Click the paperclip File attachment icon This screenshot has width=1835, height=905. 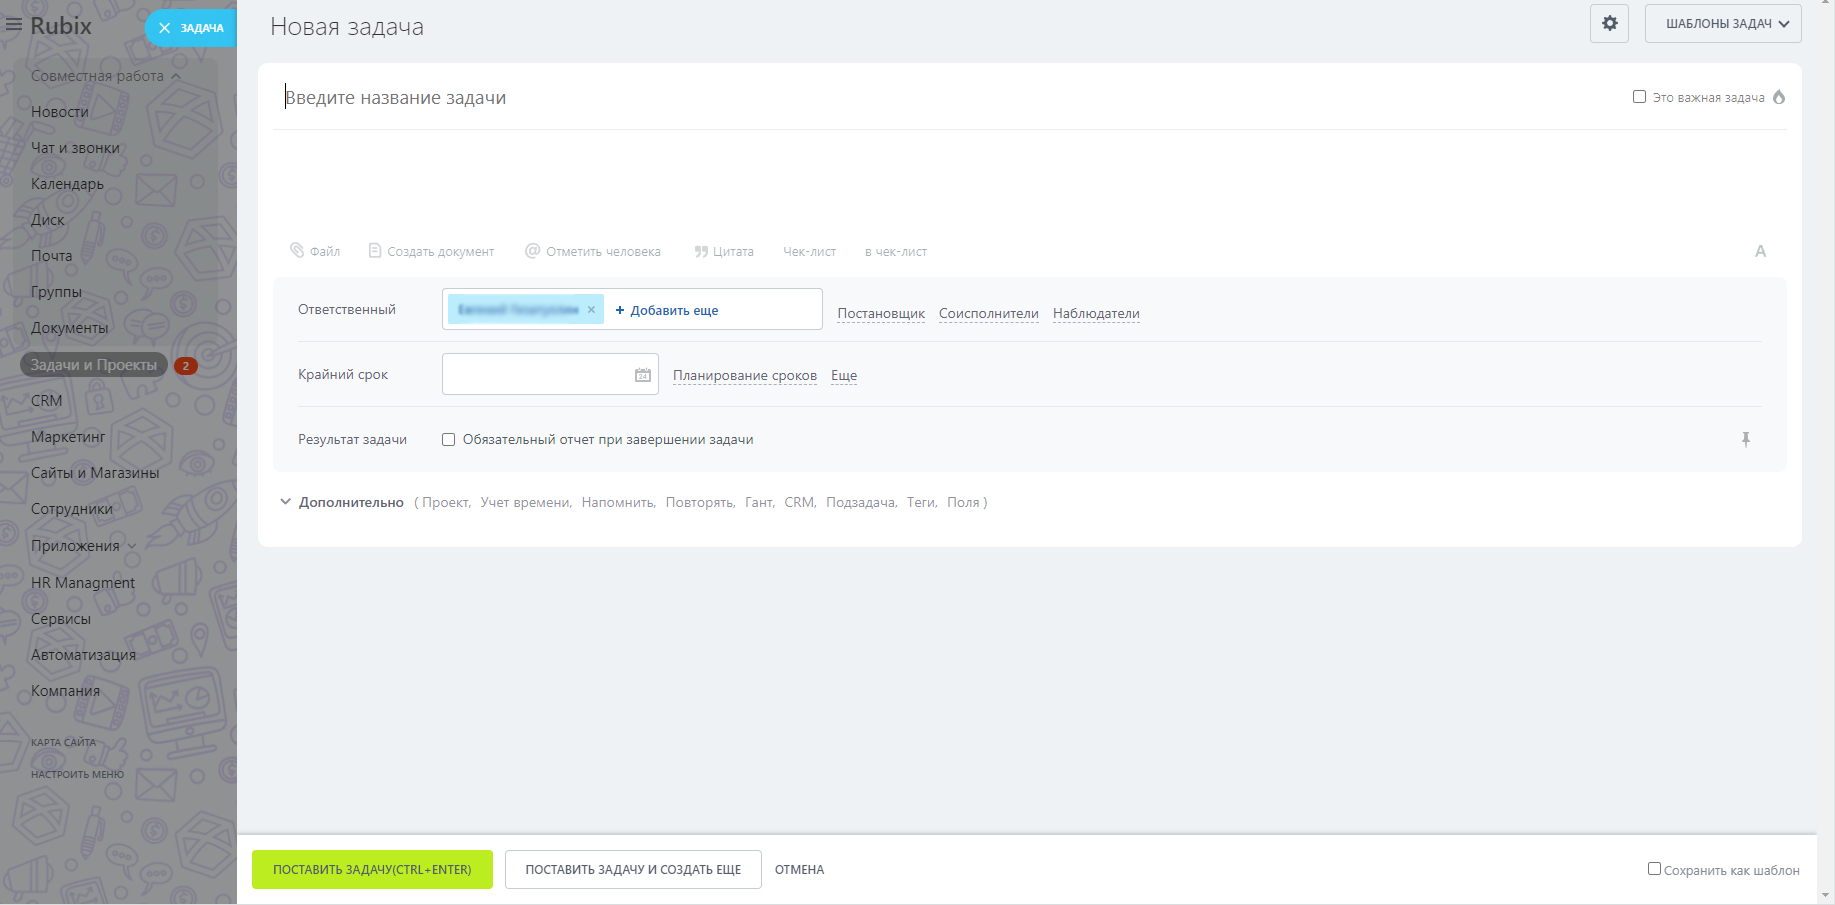coord(297,250)
